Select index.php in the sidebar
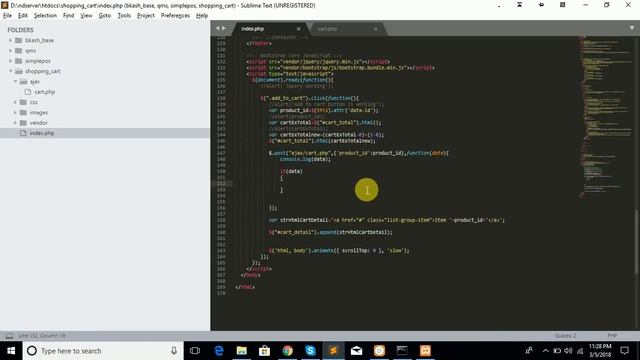This screenshot has height=360, width=640. pyautogui.click(x=105, y=133)
